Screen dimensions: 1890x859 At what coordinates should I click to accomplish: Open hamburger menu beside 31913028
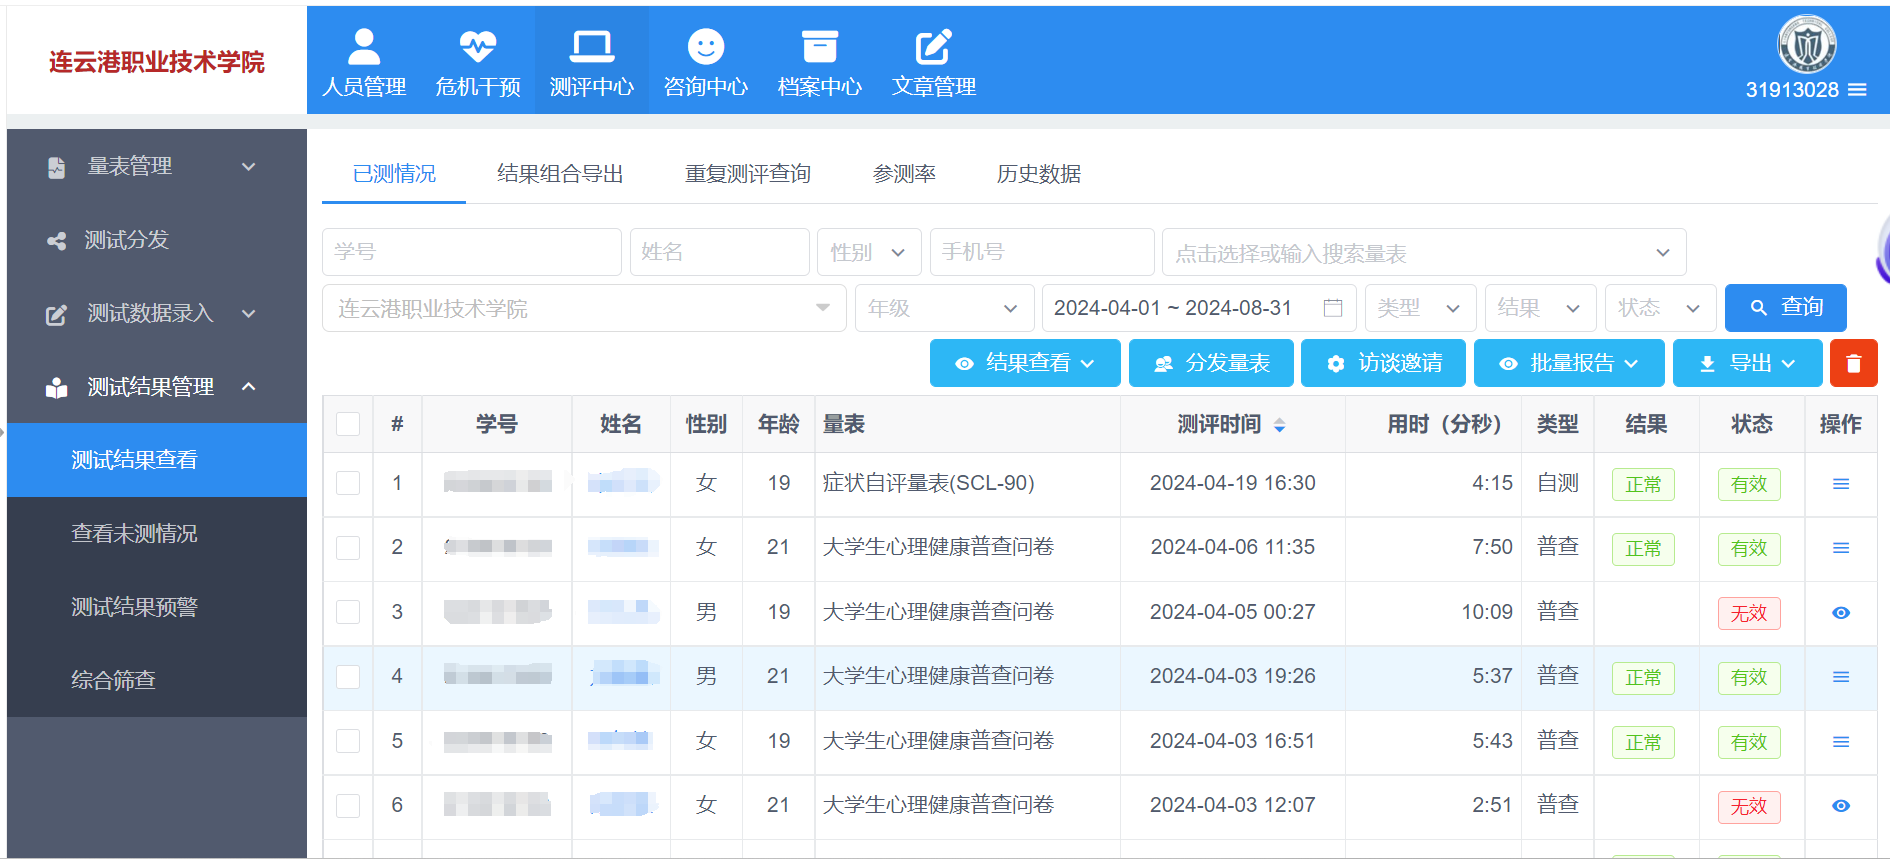tap(1857, 90)
